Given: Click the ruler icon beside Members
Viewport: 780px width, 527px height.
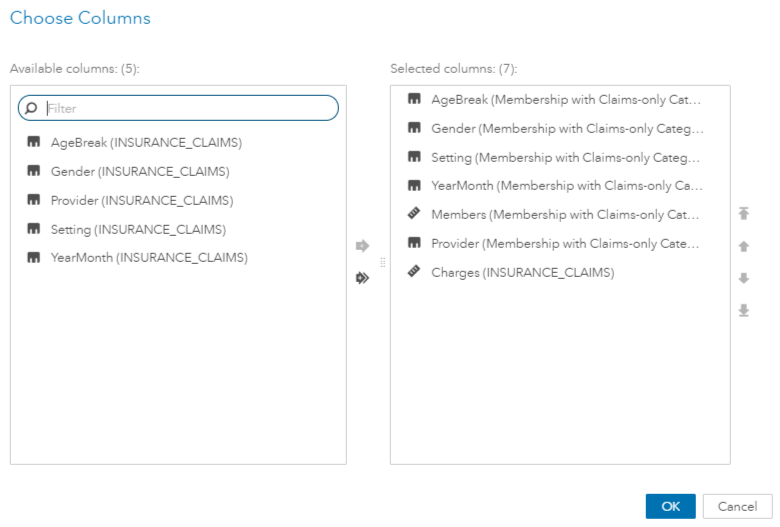Looking at the screenshot, I should point(414,214).
